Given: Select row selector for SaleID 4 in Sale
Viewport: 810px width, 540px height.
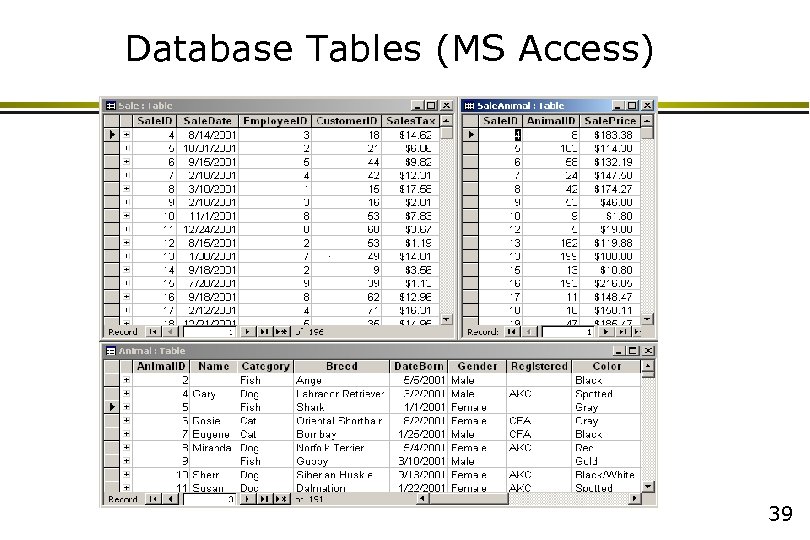Looking at the screenshot, I should pyautogui.click(x=112, y=134).
